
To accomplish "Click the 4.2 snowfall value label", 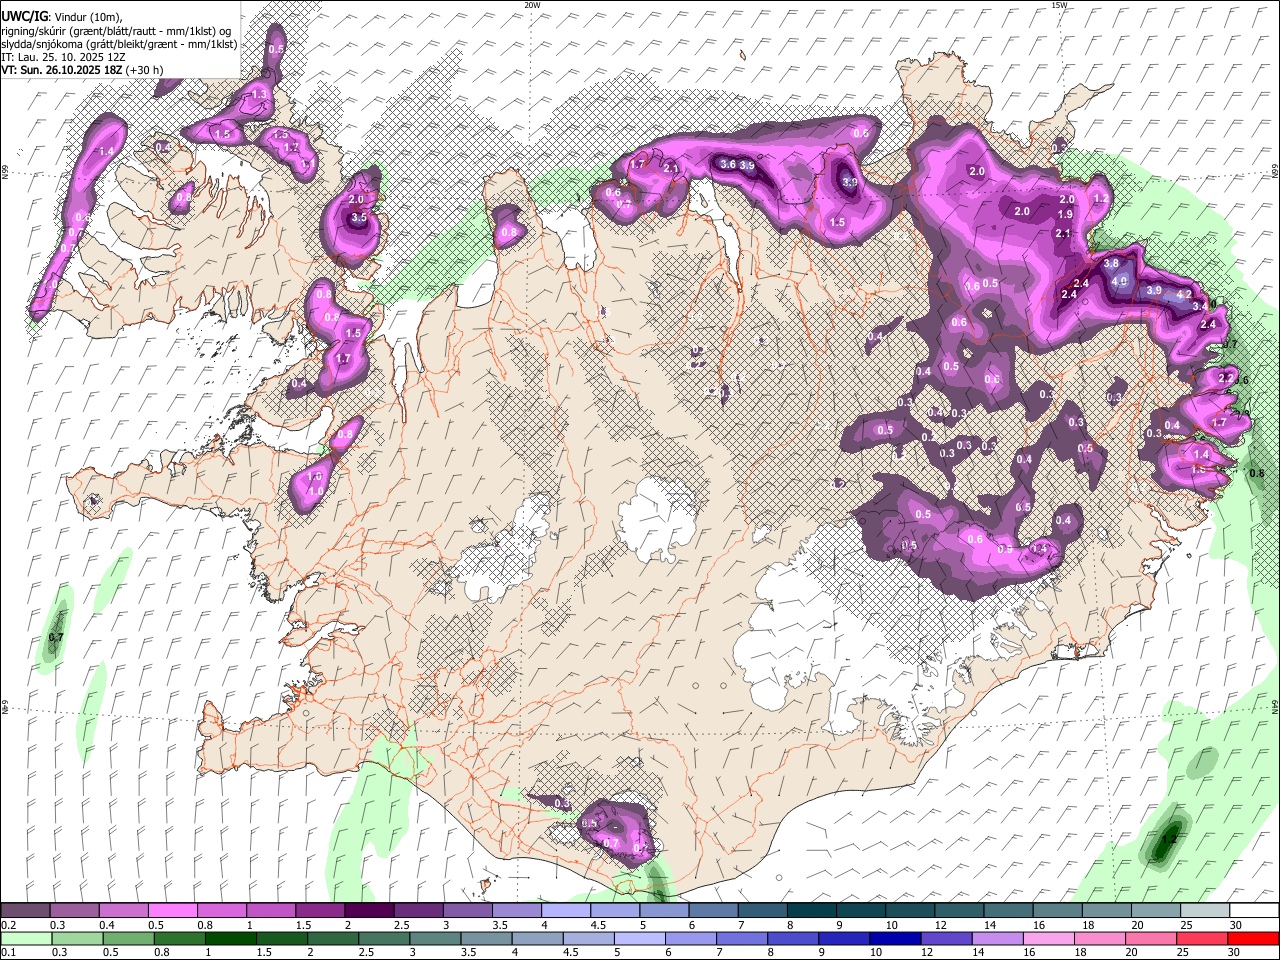I will [x=1184, y=295].
